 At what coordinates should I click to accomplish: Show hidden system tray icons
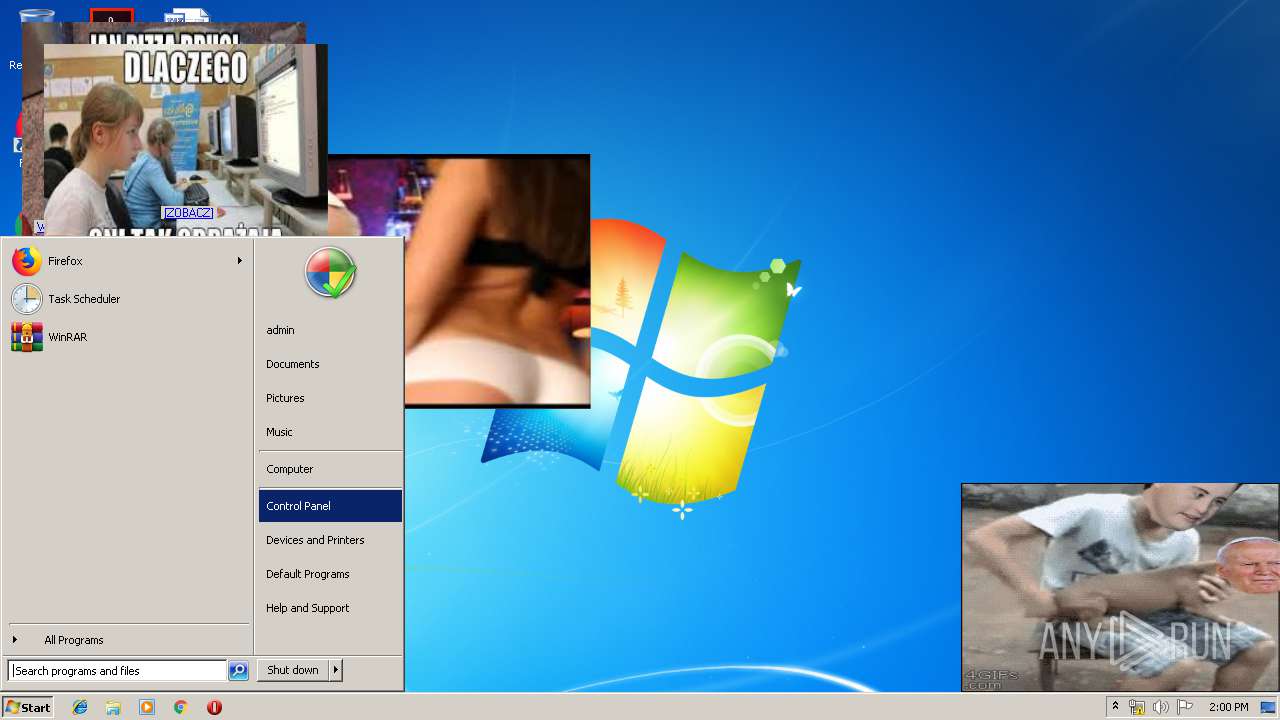(1115, 707)
